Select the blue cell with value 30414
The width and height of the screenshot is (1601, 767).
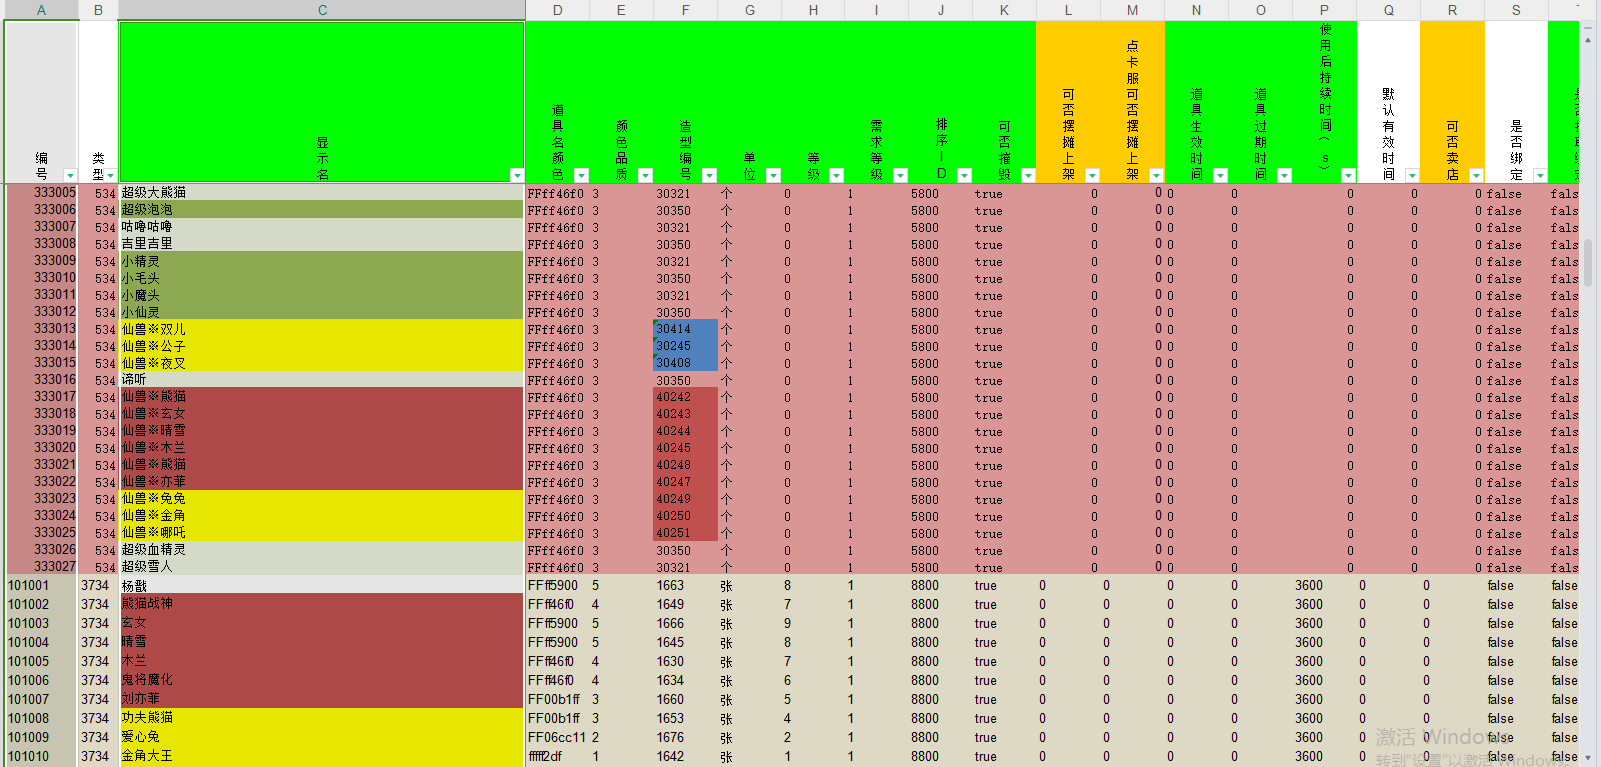(685, 329)
